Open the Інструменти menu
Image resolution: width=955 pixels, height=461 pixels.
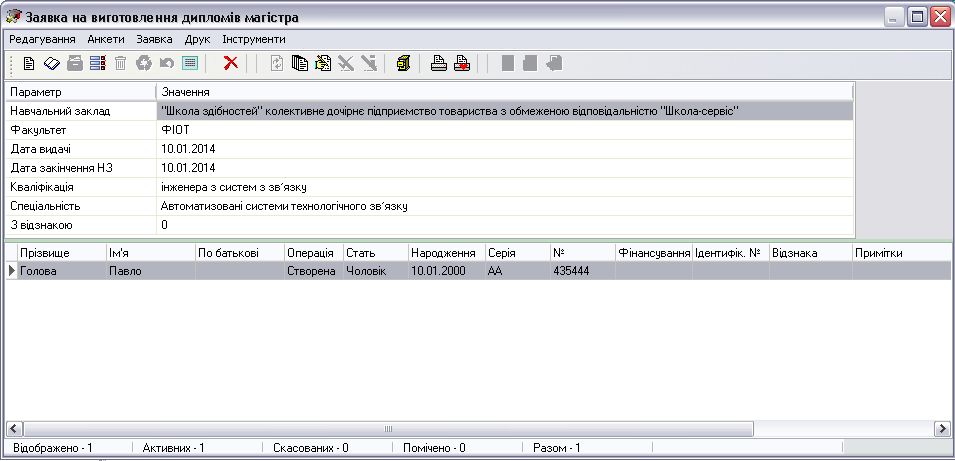pyautogui.click(x=254, y=40)
